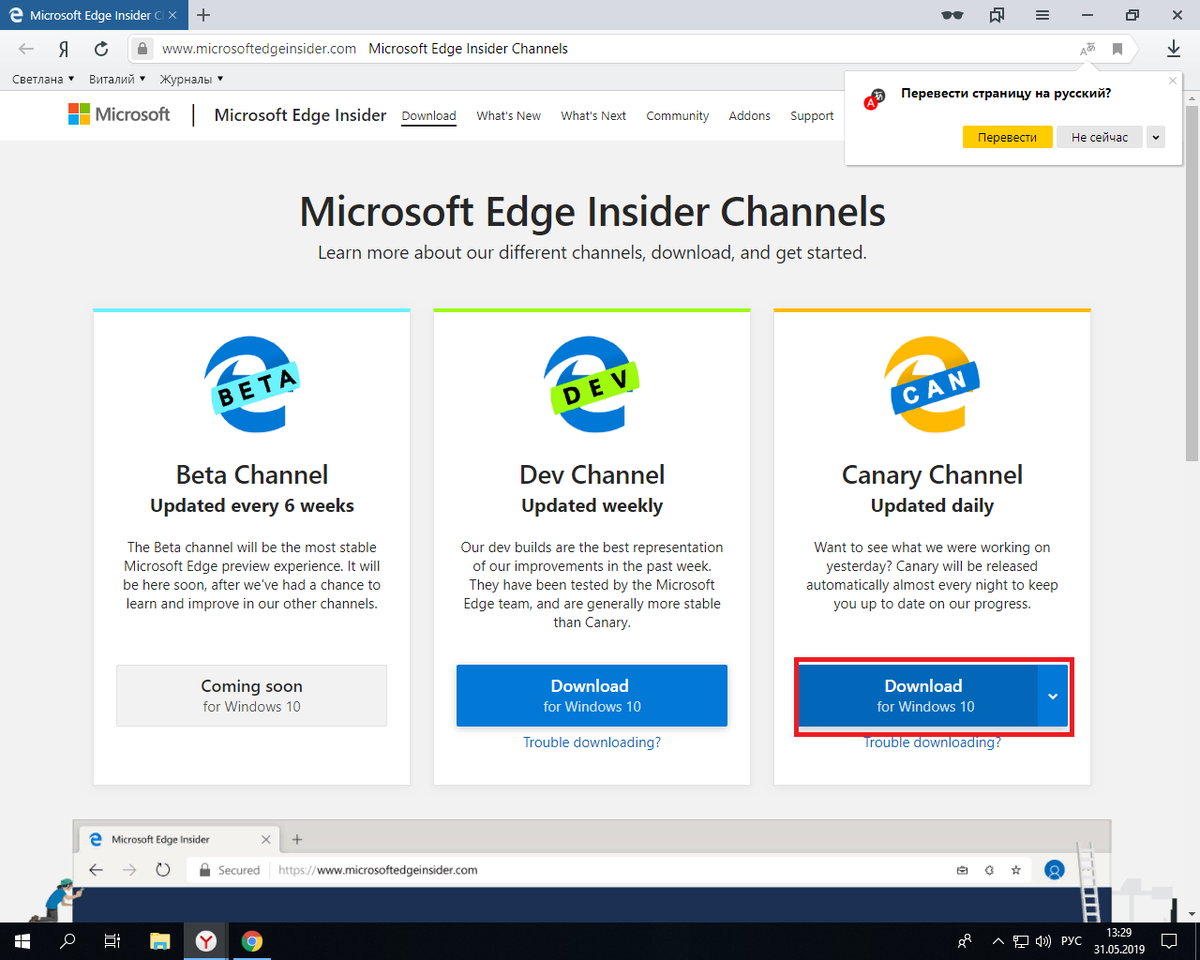Download Dev Channel for Windows 10

[x=592, y=696]
